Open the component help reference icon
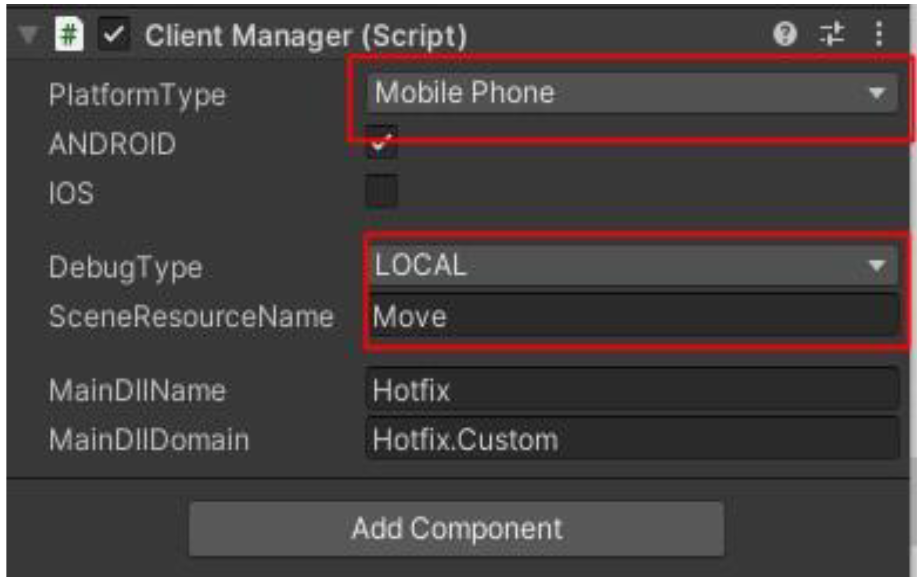This screenshot has height=577, width=917. point(786,35)
